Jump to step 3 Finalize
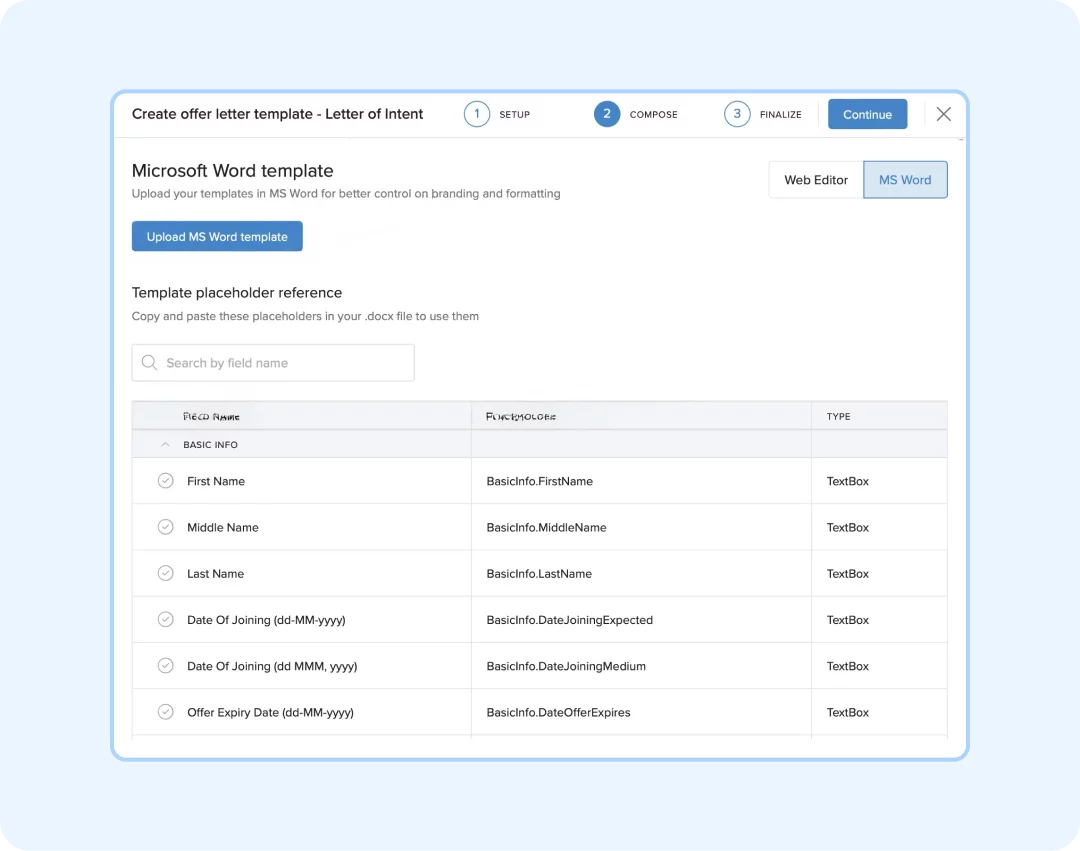Screen dimensions: 1080x851 click(763, 114)
